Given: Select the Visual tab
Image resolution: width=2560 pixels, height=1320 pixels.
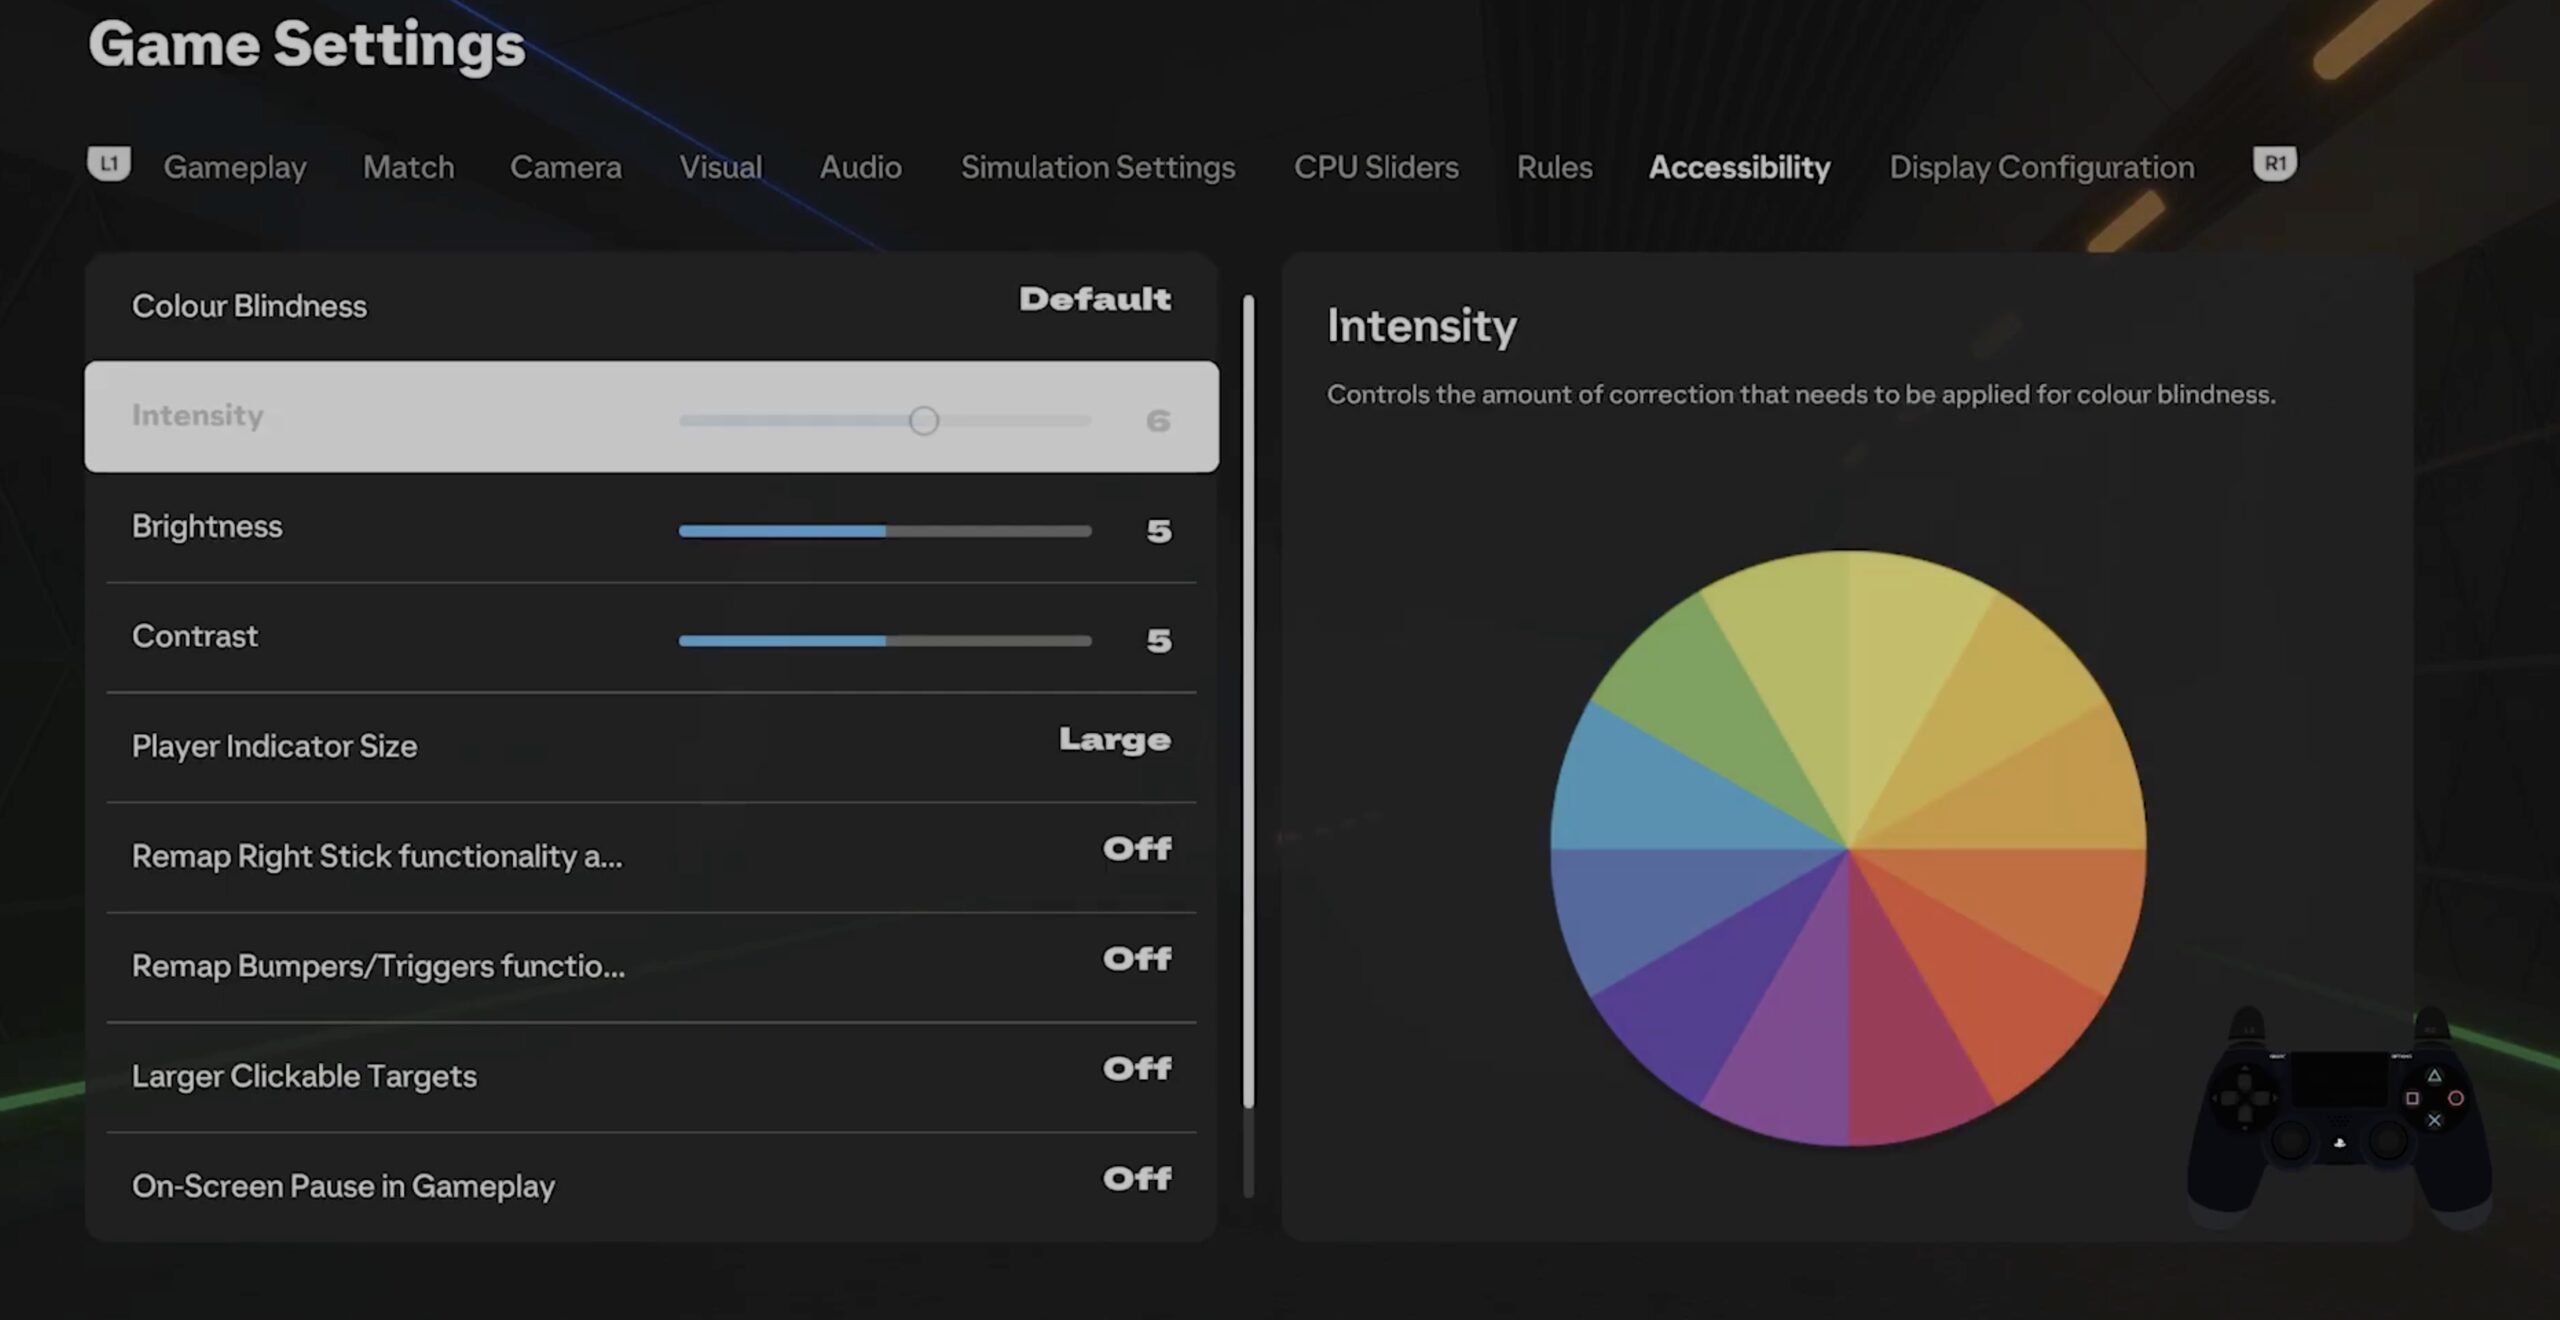Looking at the screenshot, I should click(720, 167).
